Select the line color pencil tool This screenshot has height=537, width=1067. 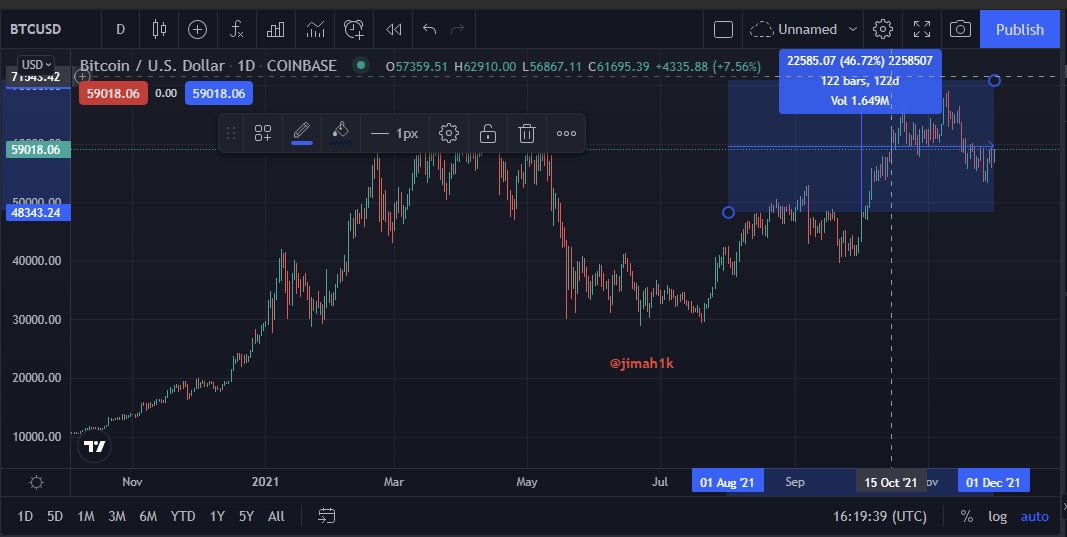coord(301,133)
